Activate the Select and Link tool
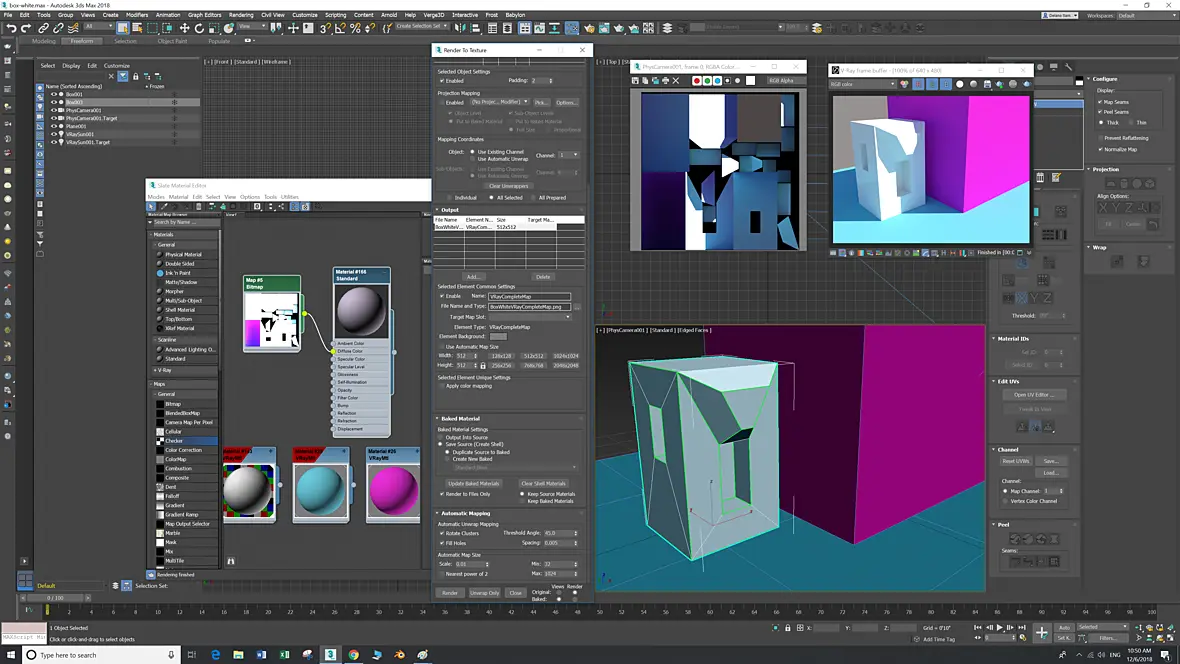Screen dimensions: 1180x664 point(44,28)
